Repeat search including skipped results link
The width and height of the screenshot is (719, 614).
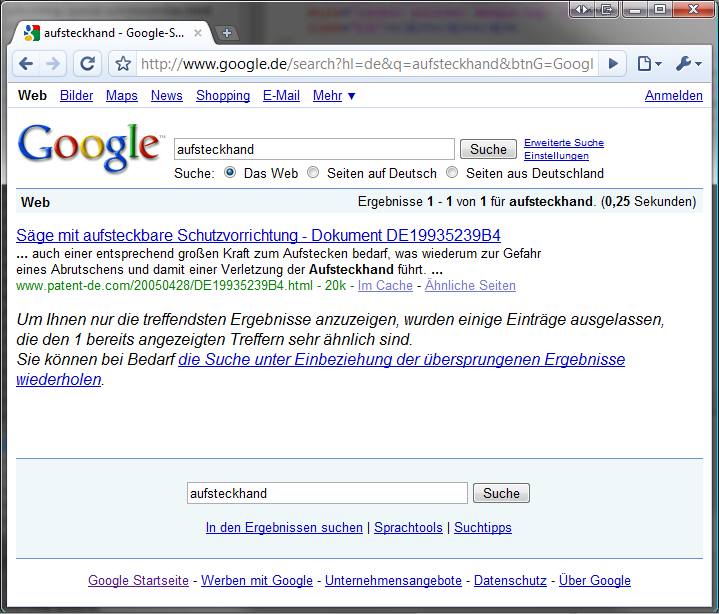(402, 360)
